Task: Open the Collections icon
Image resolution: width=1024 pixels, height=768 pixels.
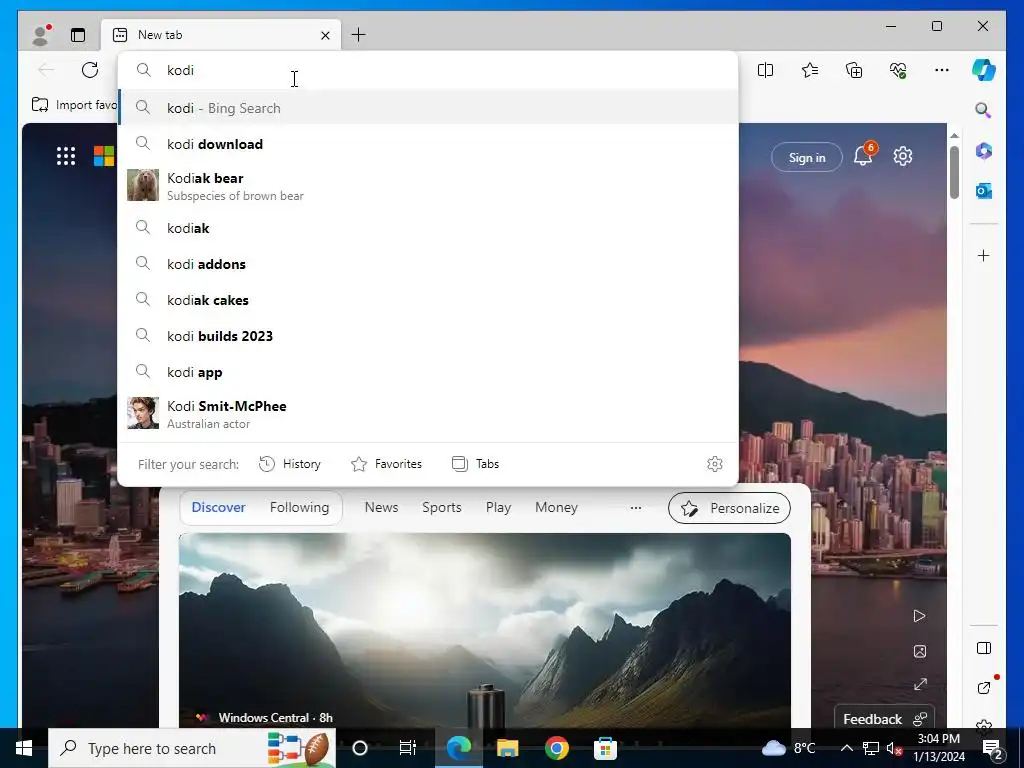Action: [854, 70]
